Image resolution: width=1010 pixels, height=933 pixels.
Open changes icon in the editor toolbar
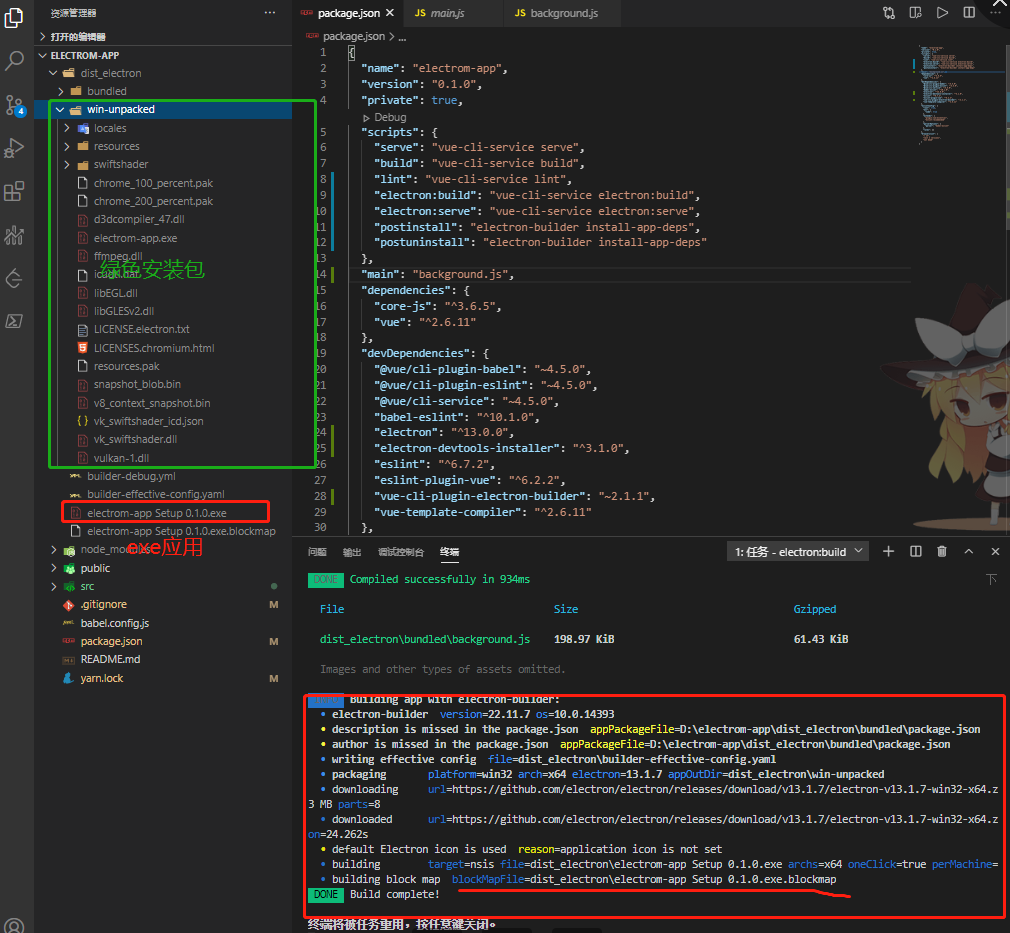pos(915,13)
